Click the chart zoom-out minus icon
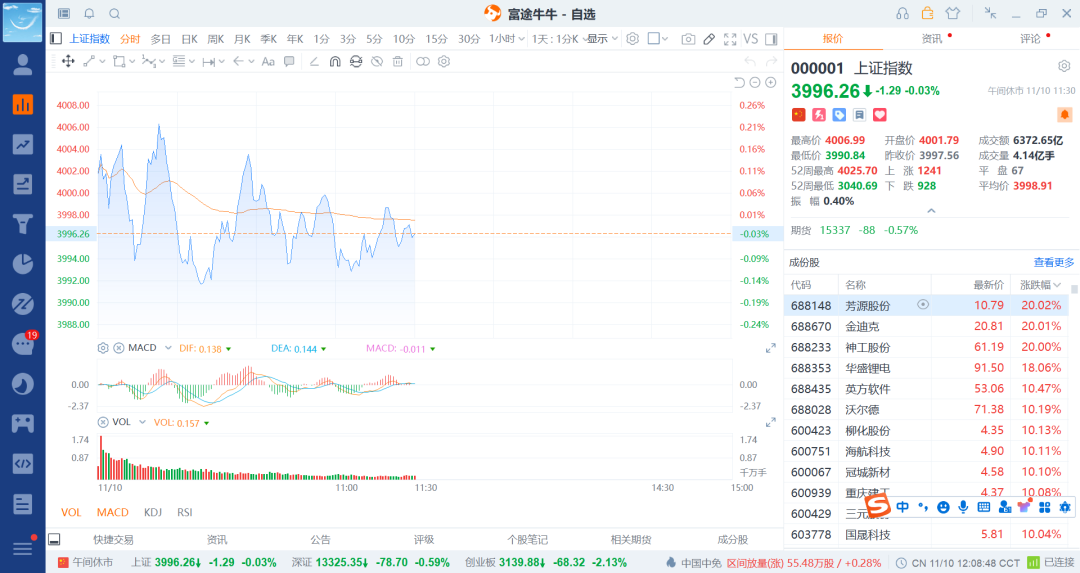The height and width of the screenshot is (573, 1080). click(755, 83)
